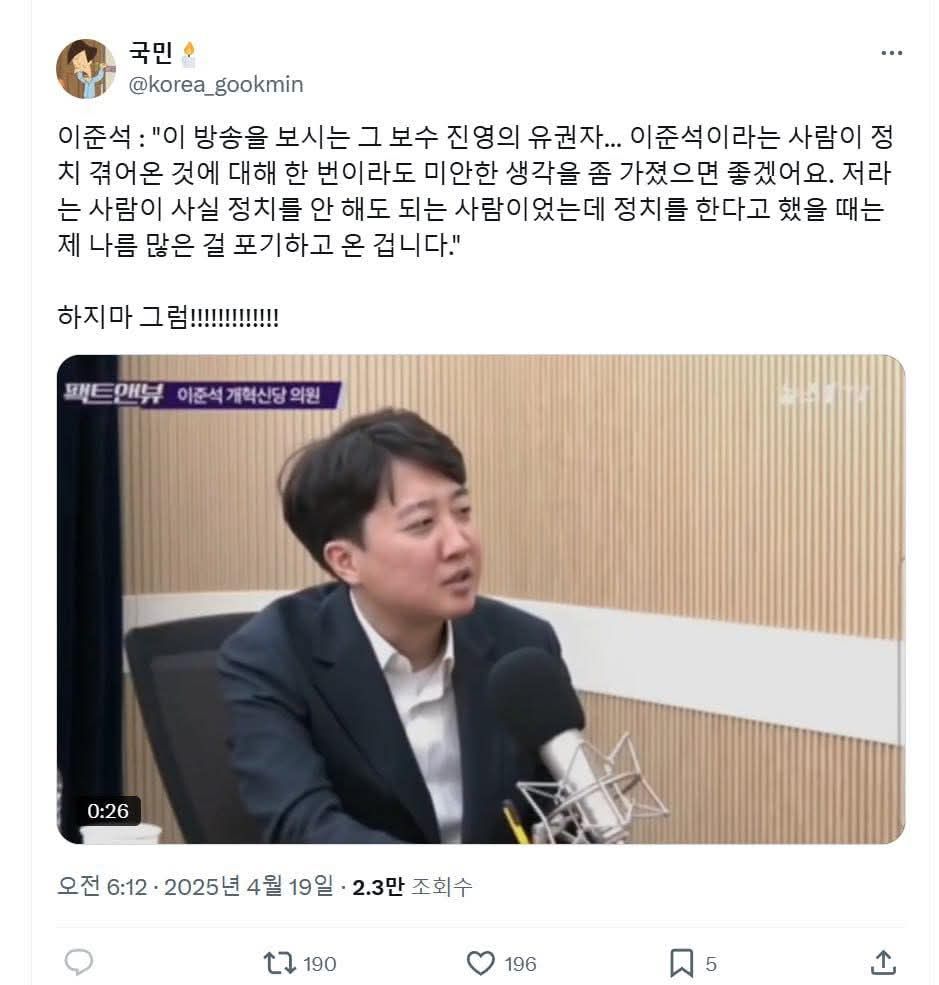Open the 국민 profile avatar picture

click(x=86, y=69)
